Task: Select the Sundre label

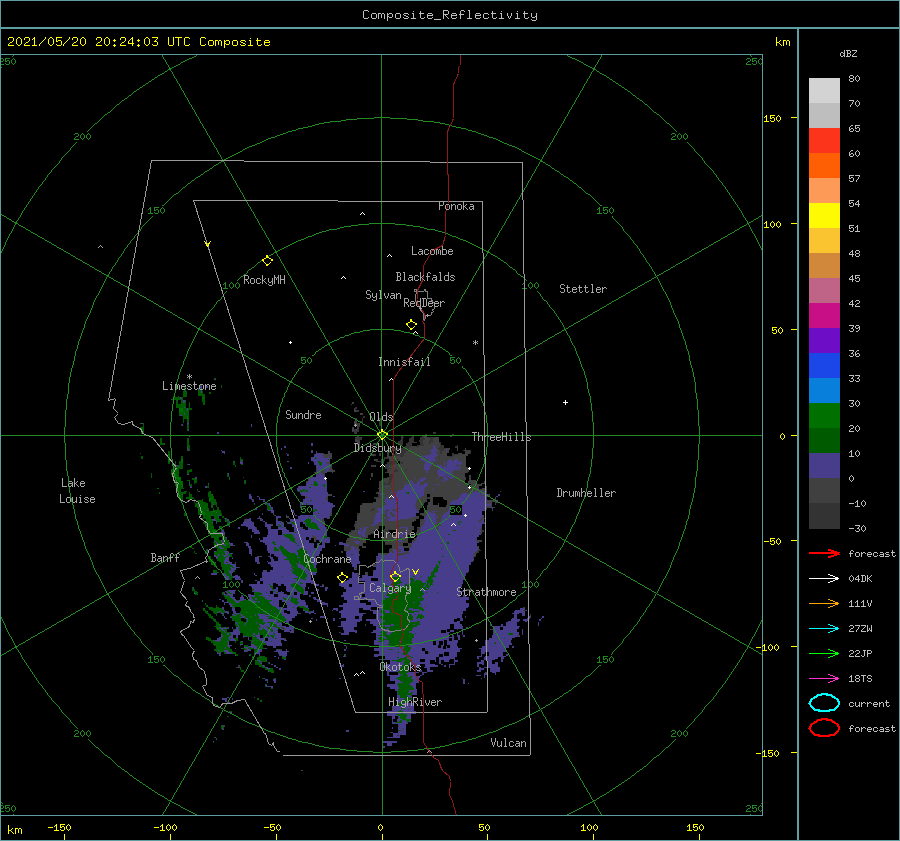Action: (304, 415)
